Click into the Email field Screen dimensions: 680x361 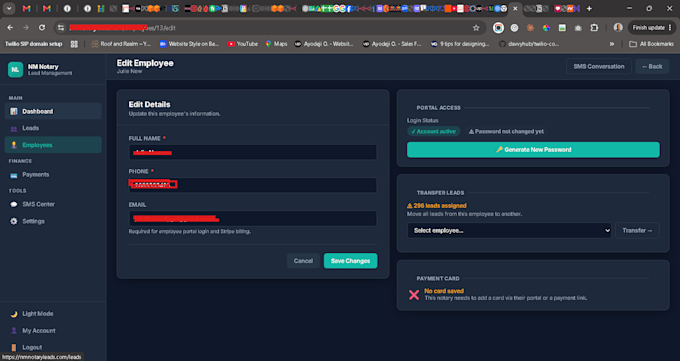tap(253, 218)
